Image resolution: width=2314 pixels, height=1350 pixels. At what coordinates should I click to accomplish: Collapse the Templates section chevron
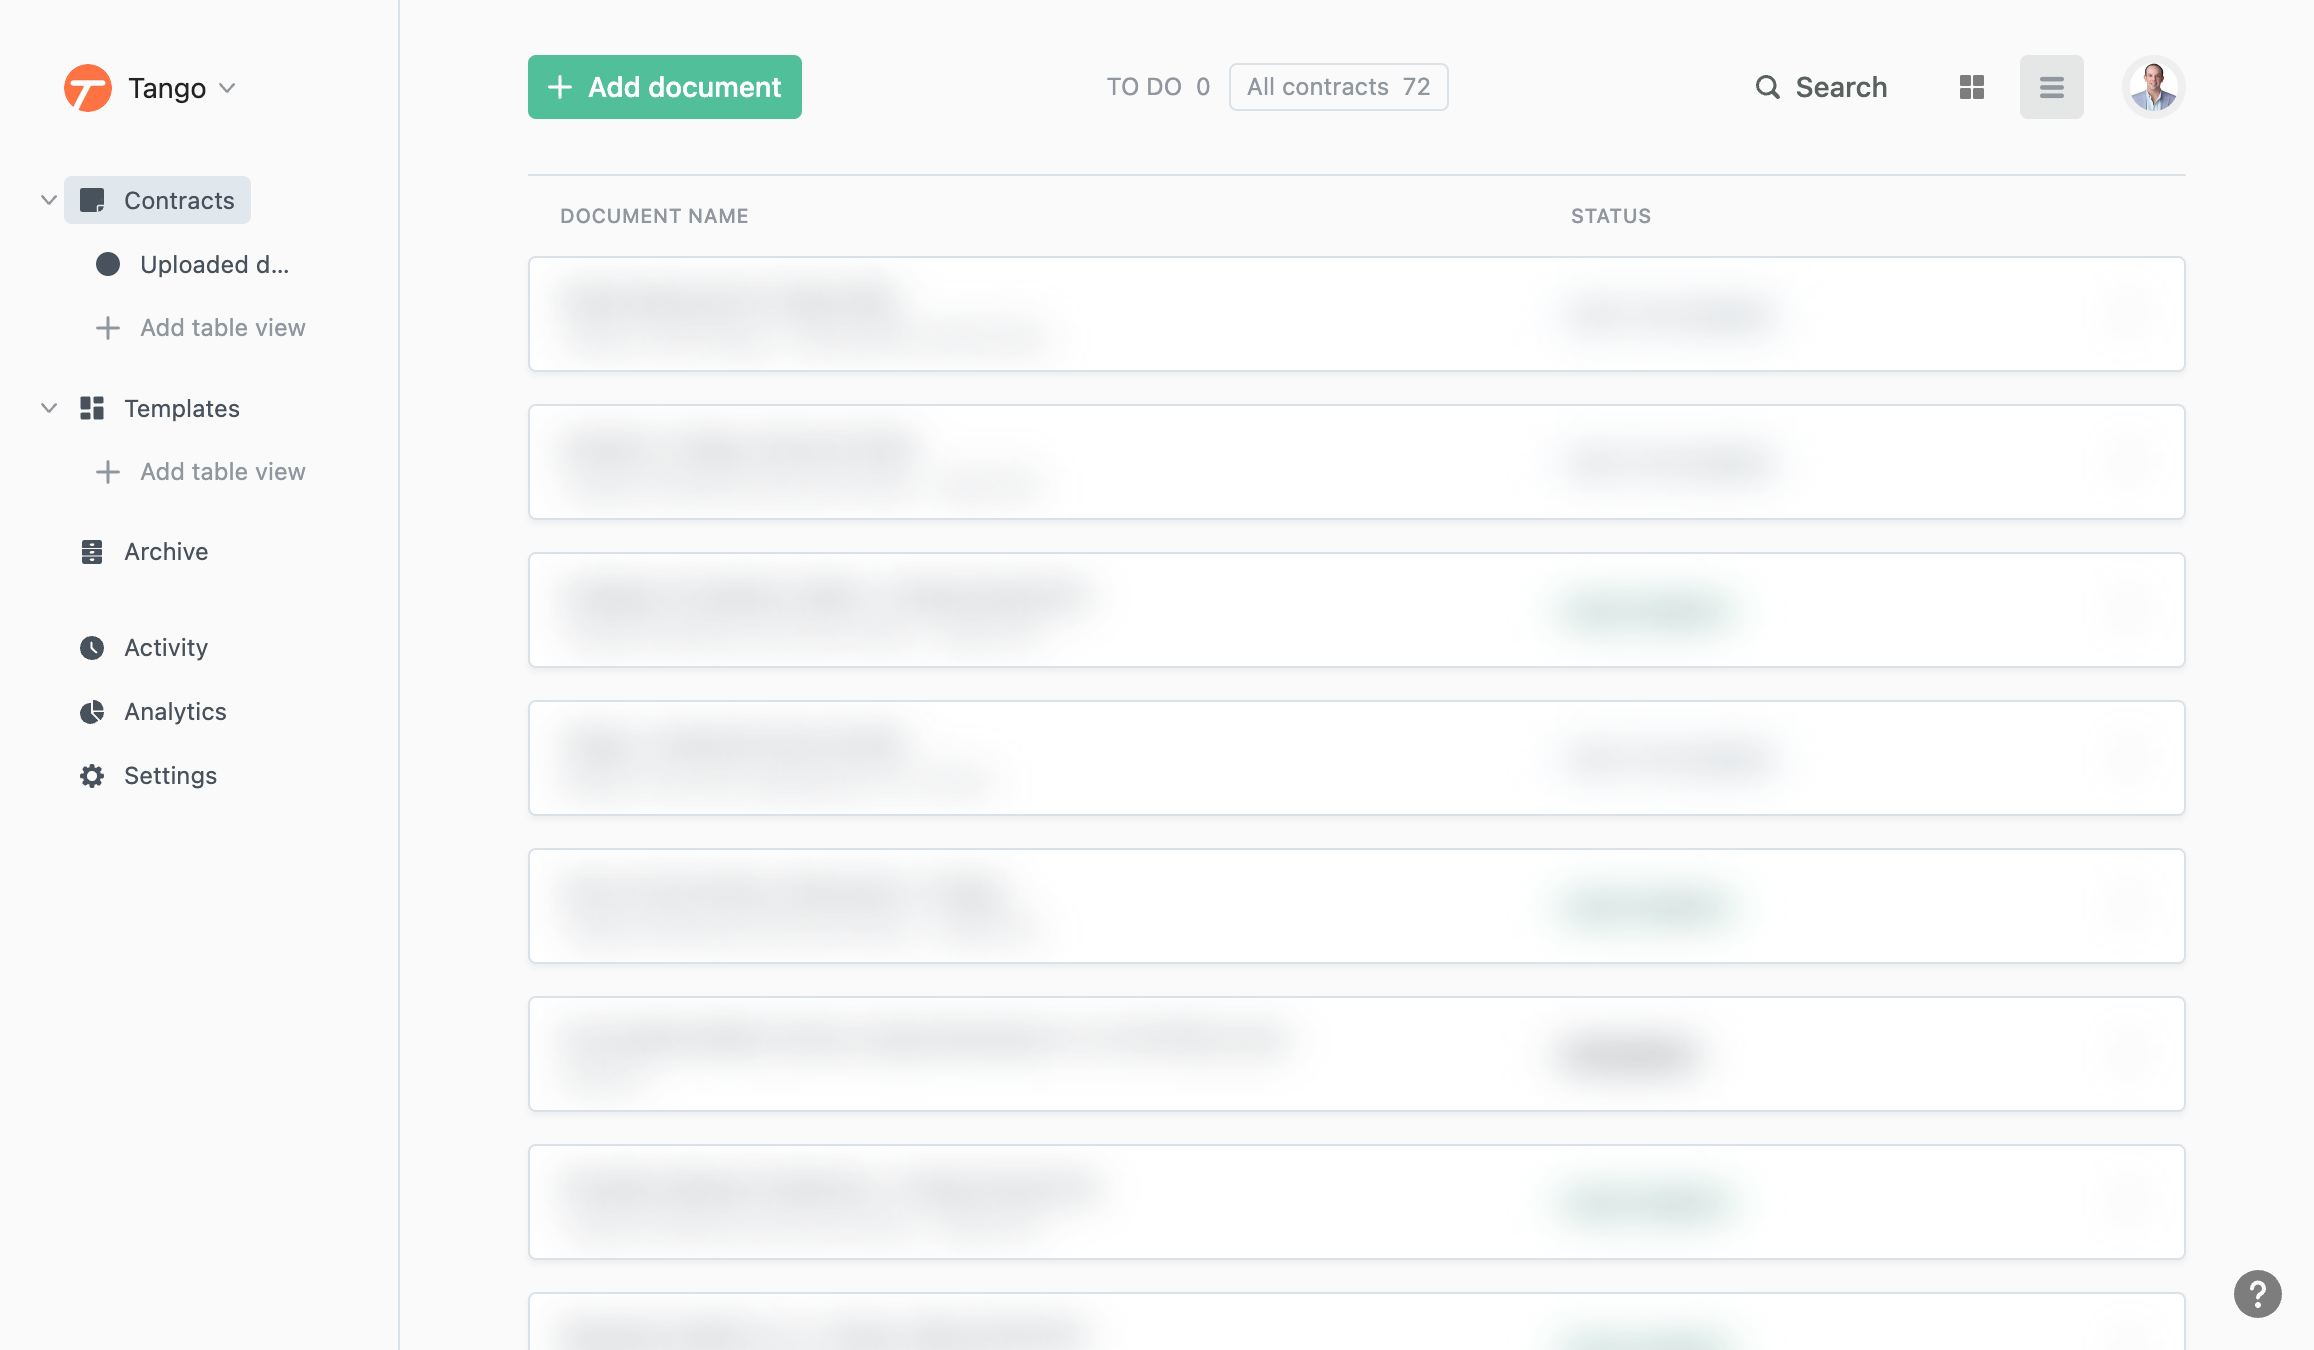tap(48, 408)
